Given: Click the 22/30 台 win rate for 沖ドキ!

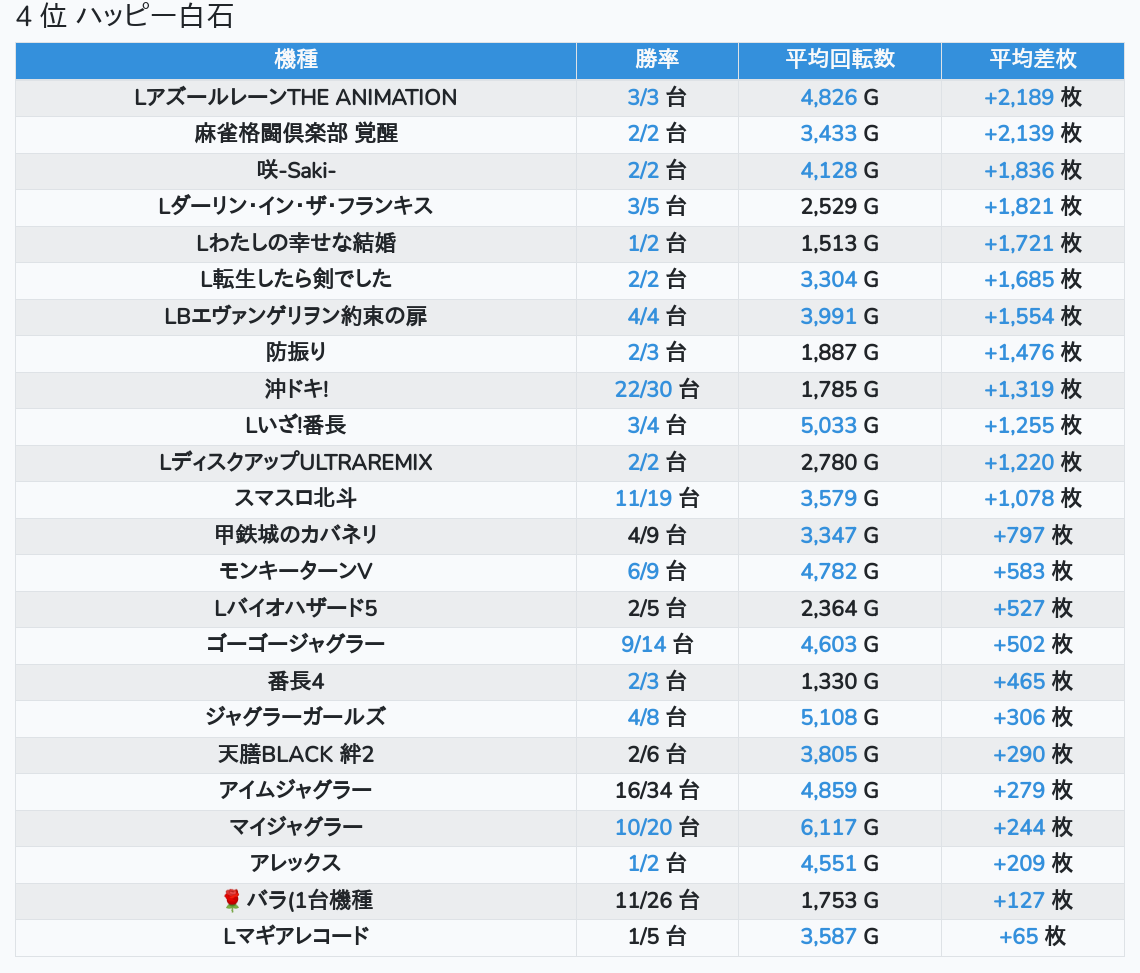Looking at the screenshot, I should click(657, 389).
